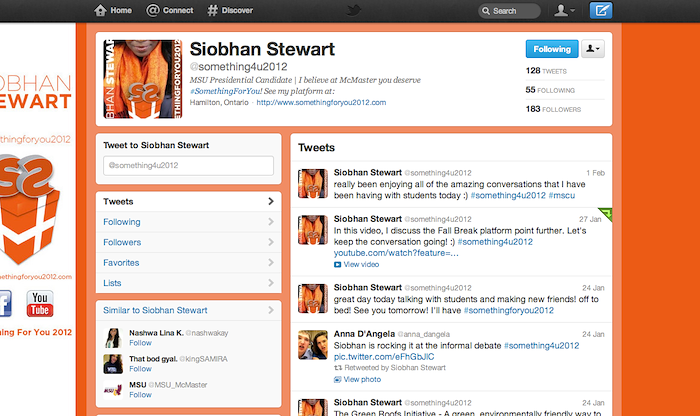Open avatar on the 1 Feb tweet
This screenshot has width=700, height=416.
point(312,183)
